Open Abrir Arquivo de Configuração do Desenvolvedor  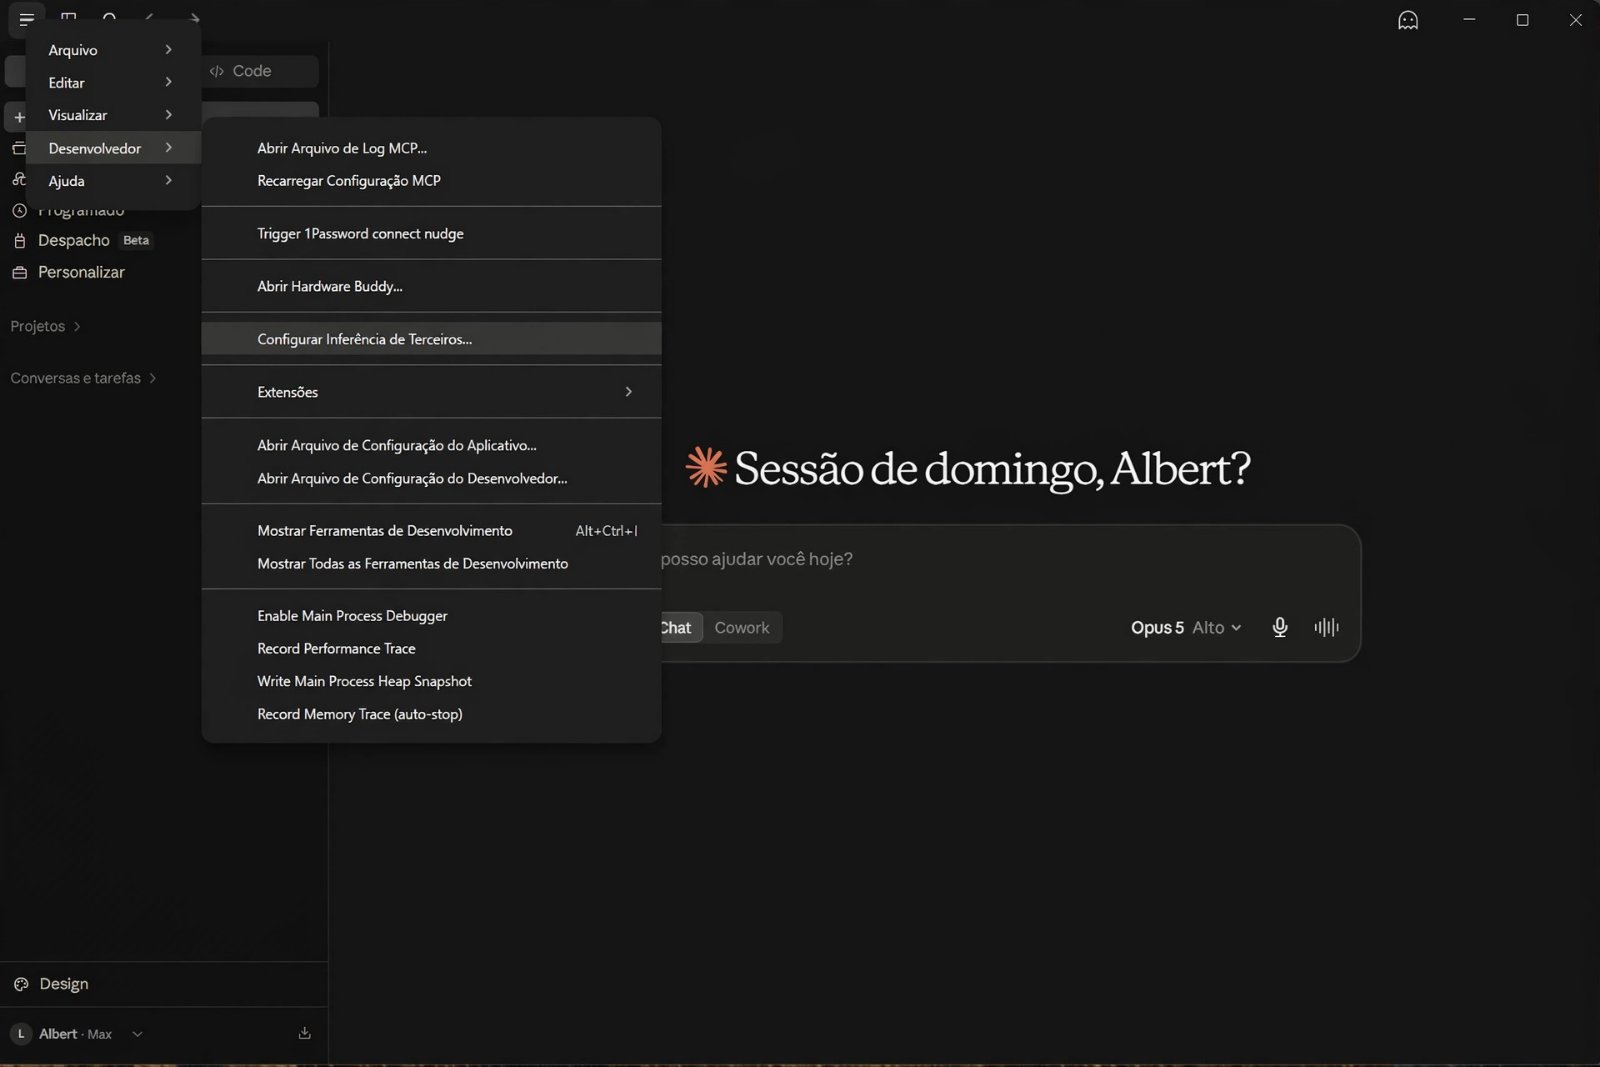431,478
